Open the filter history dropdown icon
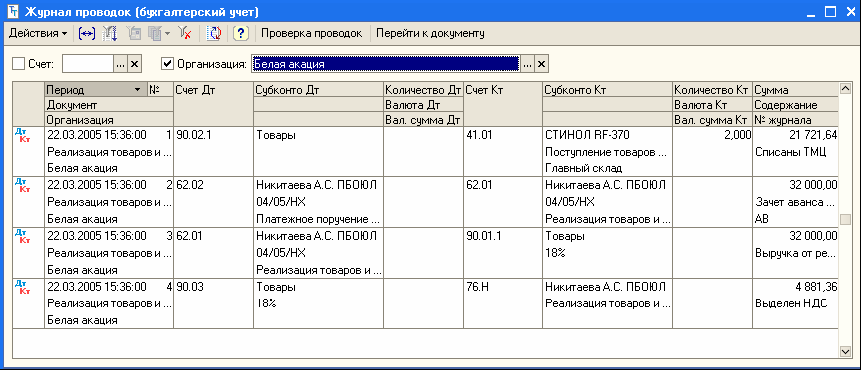 159,33
